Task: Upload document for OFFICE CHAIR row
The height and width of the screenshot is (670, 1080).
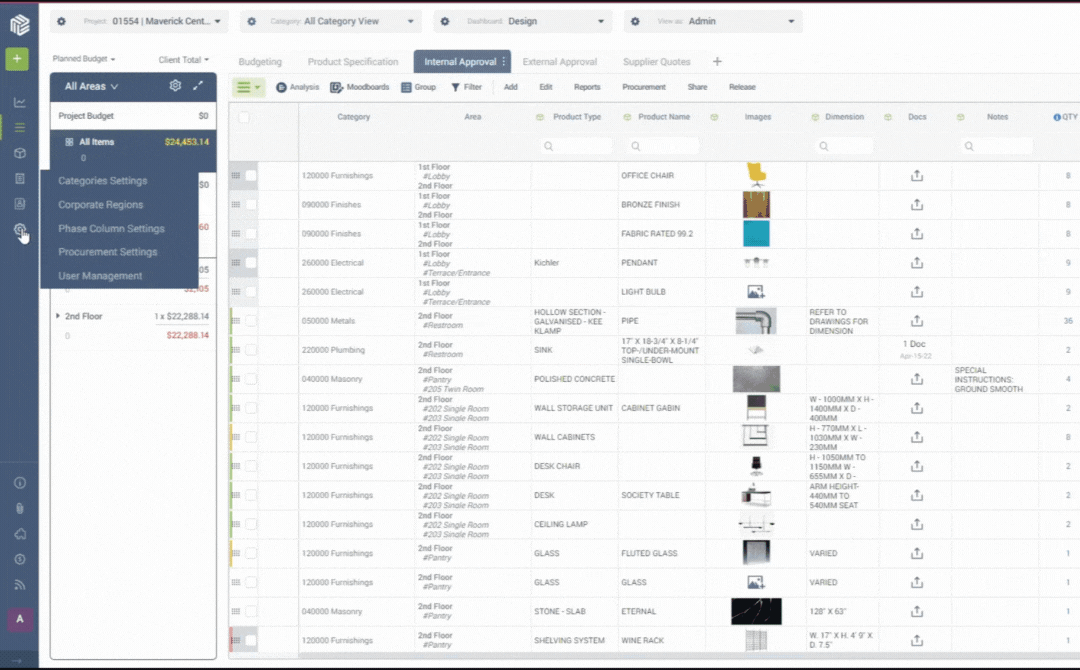Action: (x=916, y=176)
